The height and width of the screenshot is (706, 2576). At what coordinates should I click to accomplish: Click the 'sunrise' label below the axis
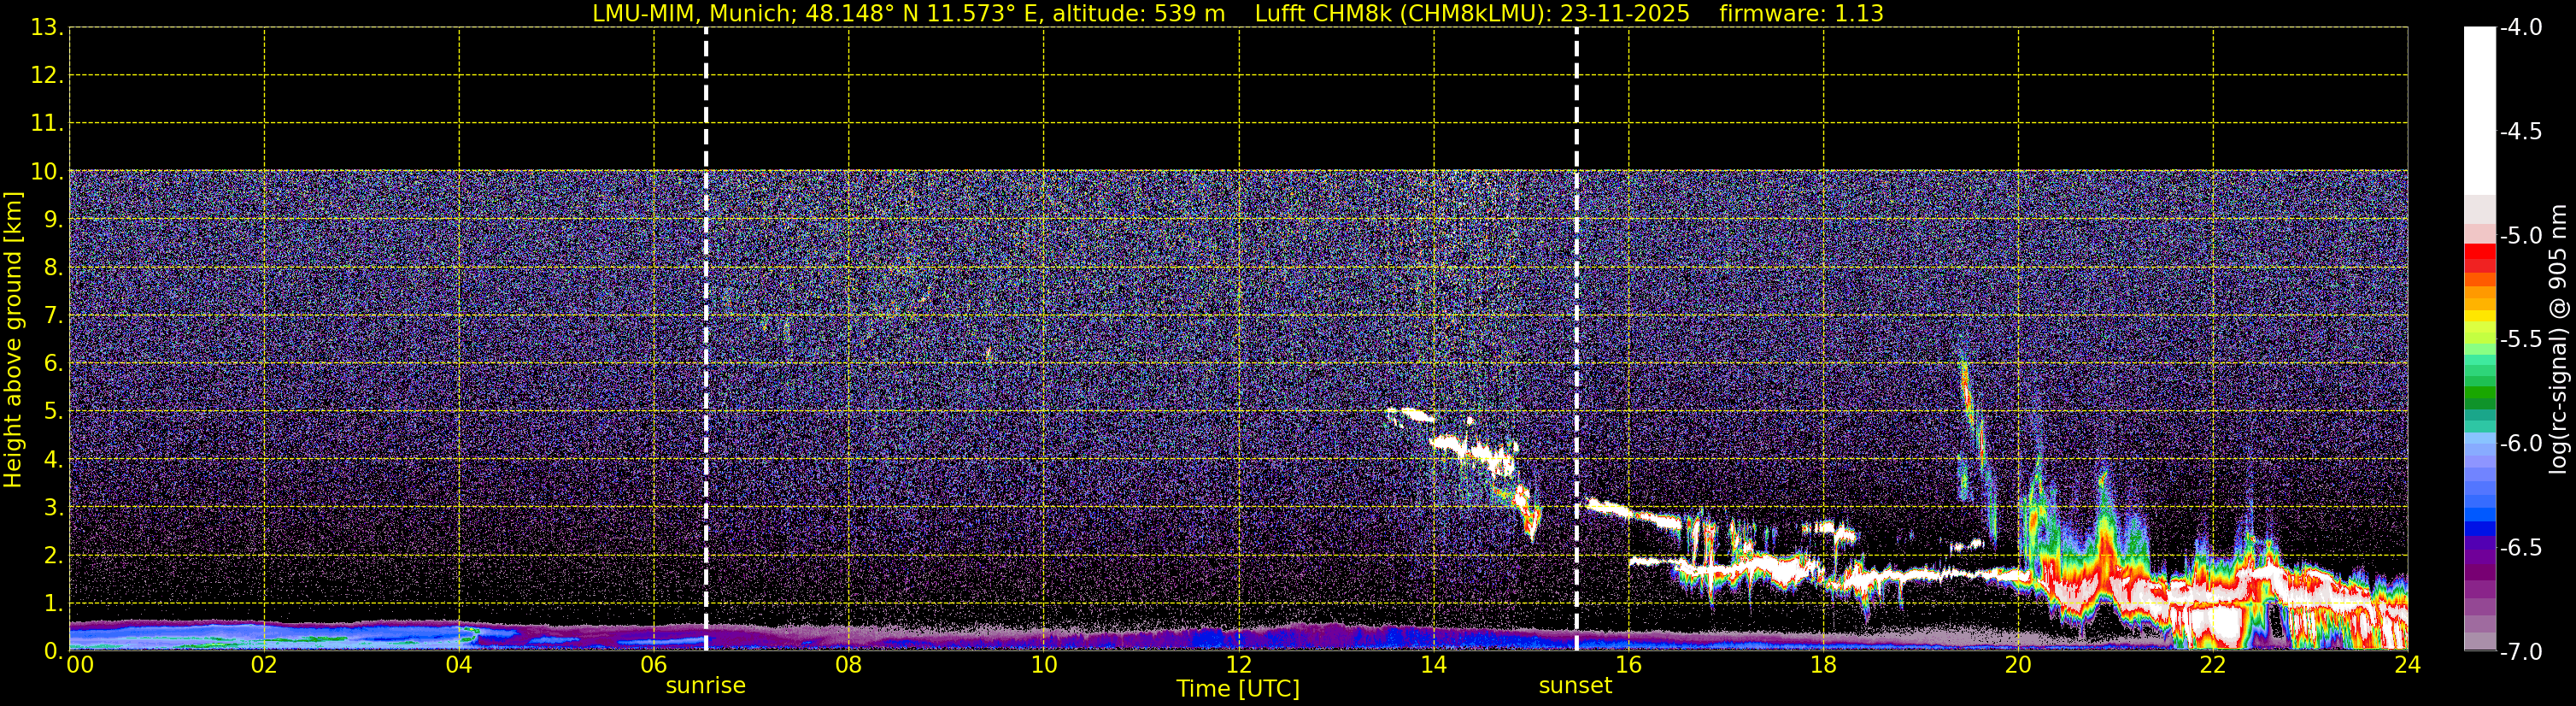point(705,686)
